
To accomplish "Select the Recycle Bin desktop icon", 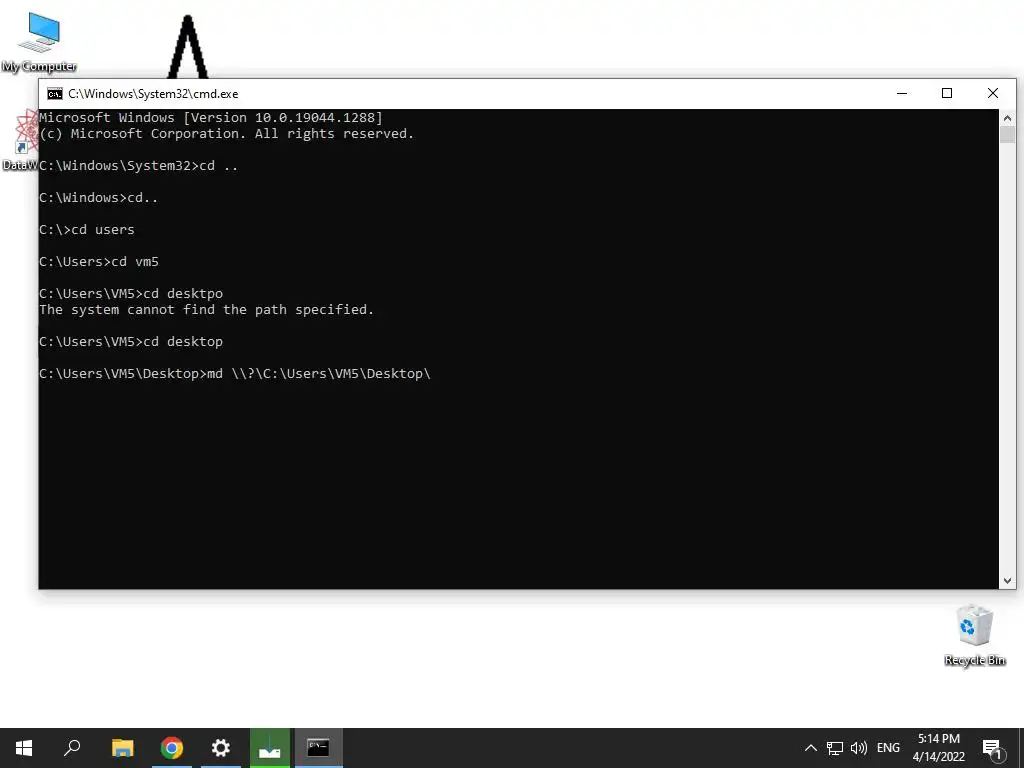I will point(974,635).
